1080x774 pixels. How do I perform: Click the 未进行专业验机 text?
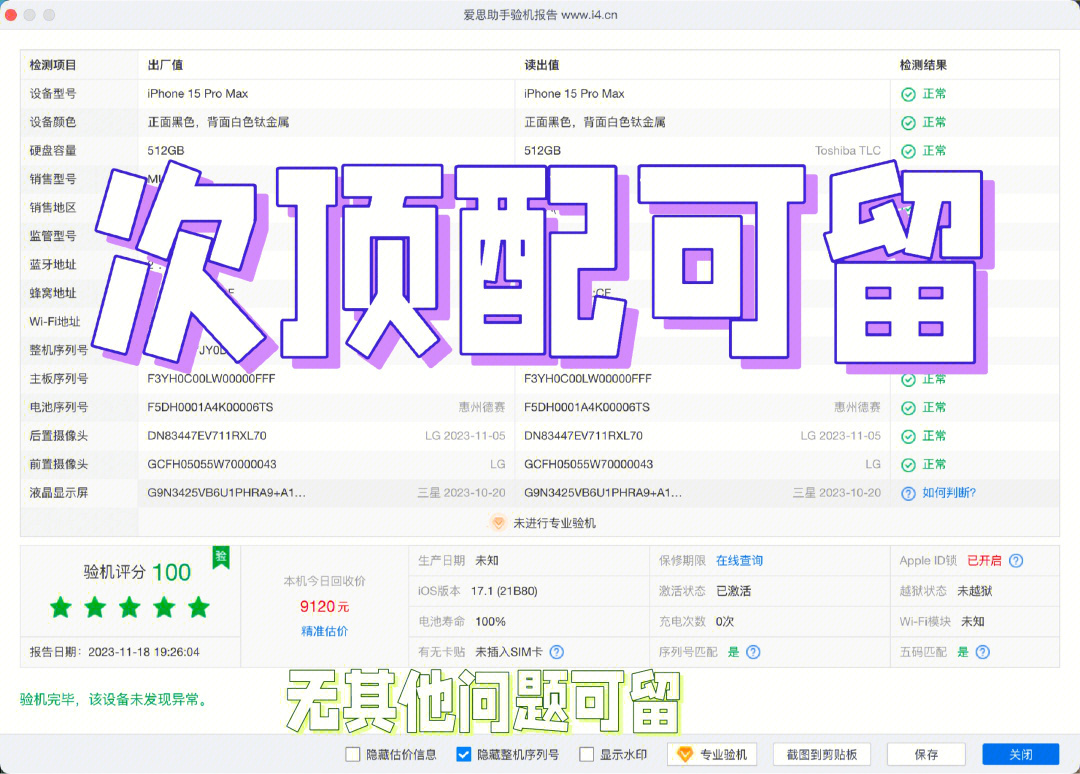click(554, 523)
